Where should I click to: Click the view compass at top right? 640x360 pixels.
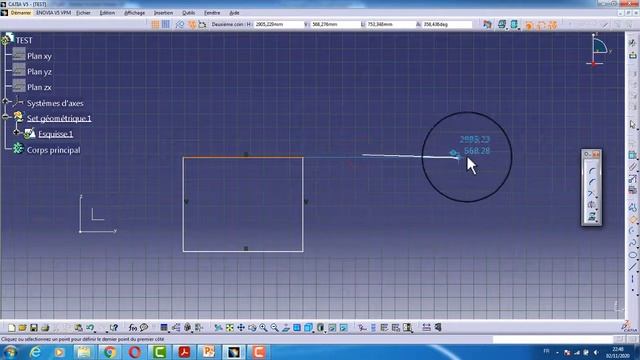pos(599,50)
